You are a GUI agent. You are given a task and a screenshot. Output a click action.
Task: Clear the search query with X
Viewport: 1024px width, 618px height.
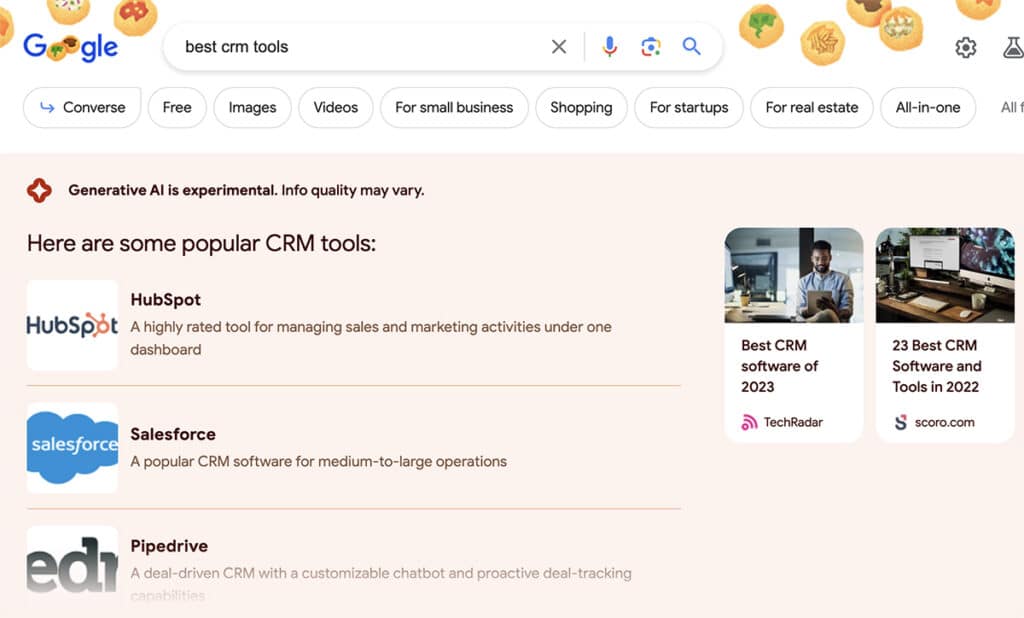(x=558, y=46)
